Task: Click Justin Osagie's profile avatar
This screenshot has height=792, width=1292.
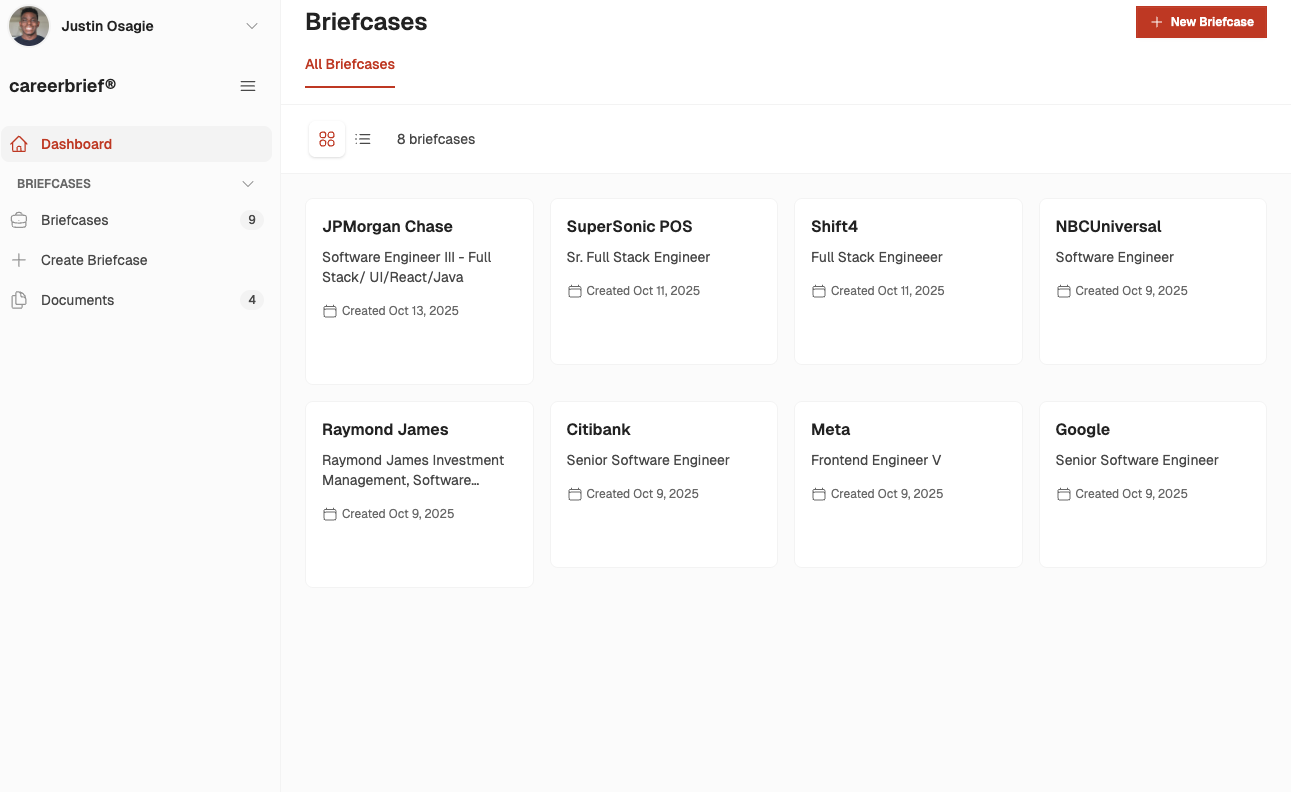Action: (29, 26)
